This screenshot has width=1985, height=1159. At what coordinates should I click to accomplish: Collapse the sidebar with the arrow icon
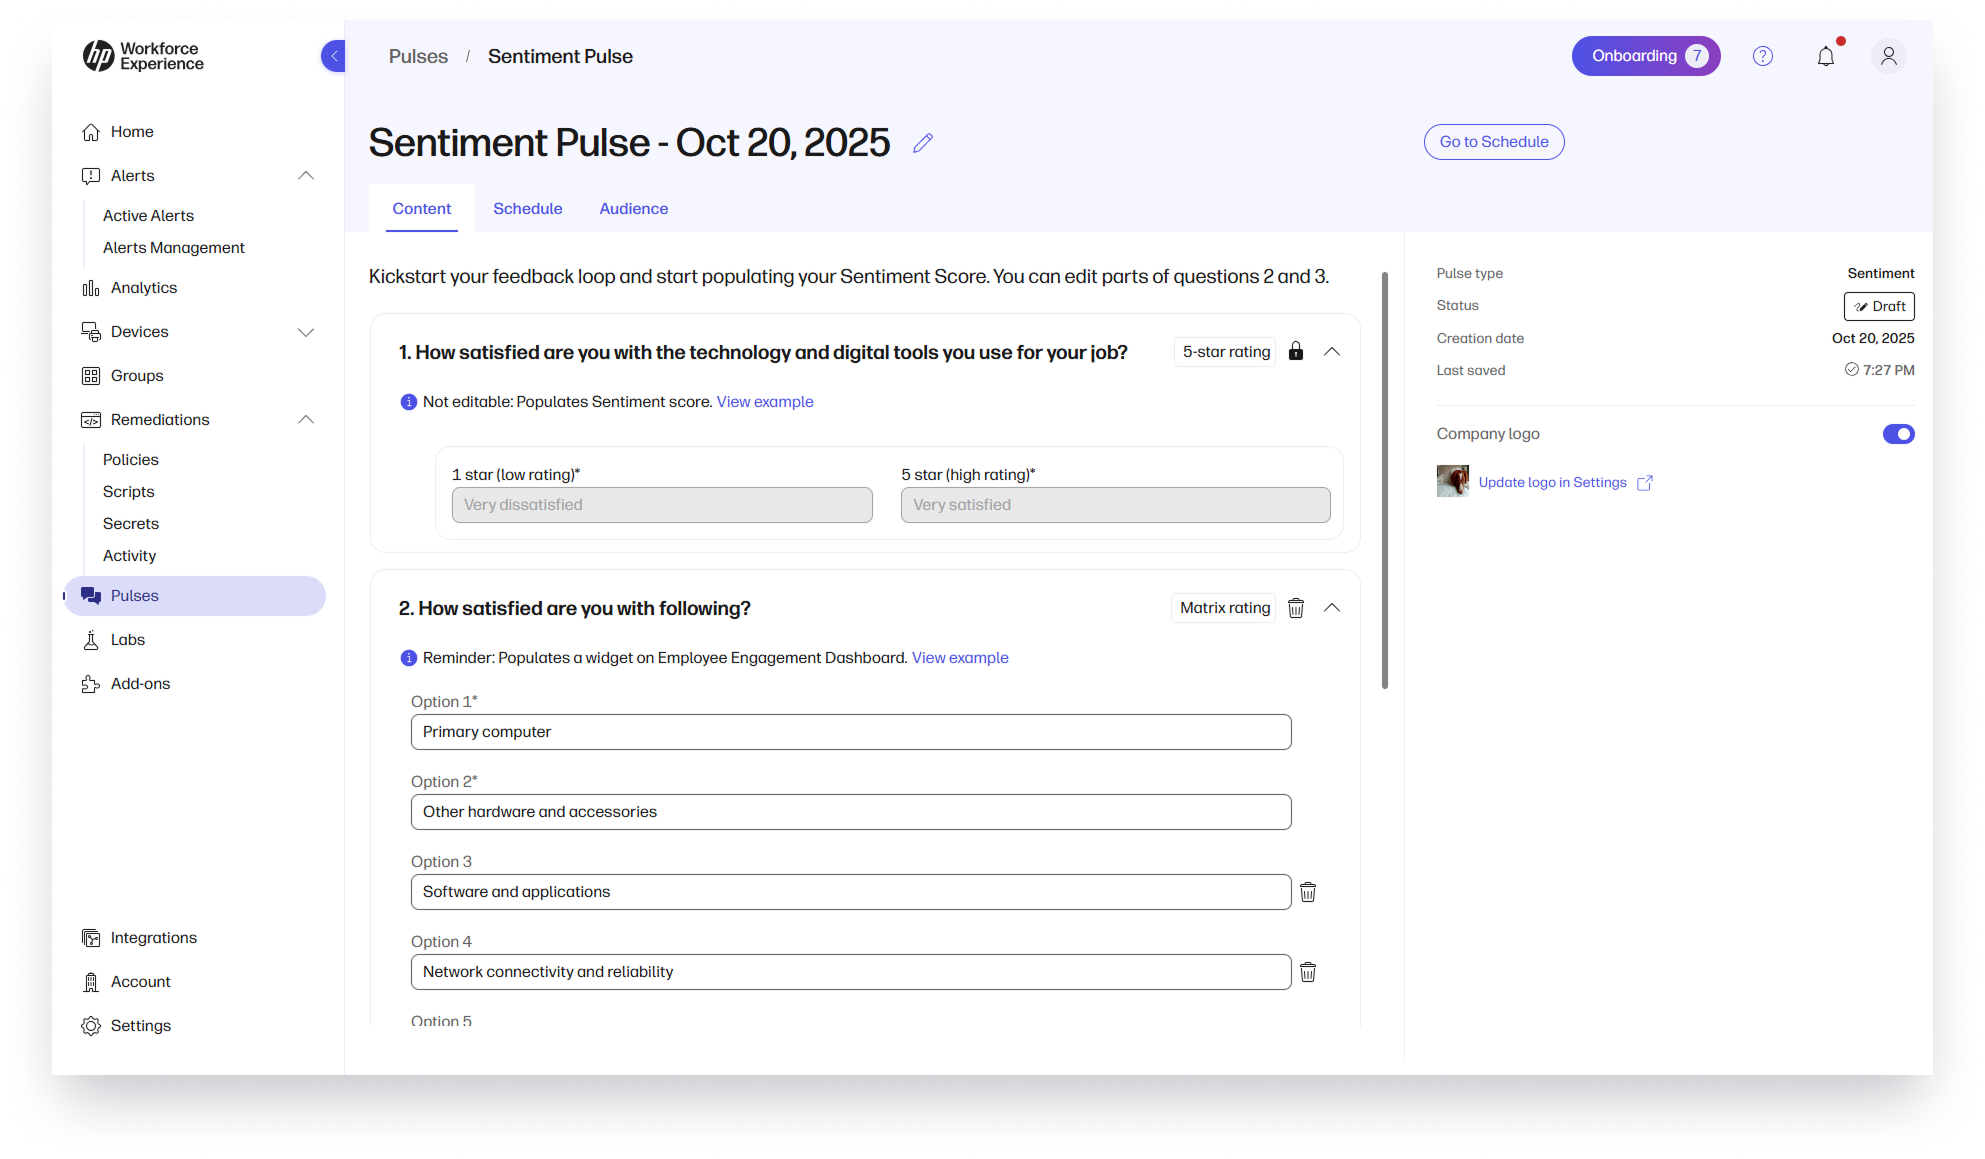[x=333, y=56]
